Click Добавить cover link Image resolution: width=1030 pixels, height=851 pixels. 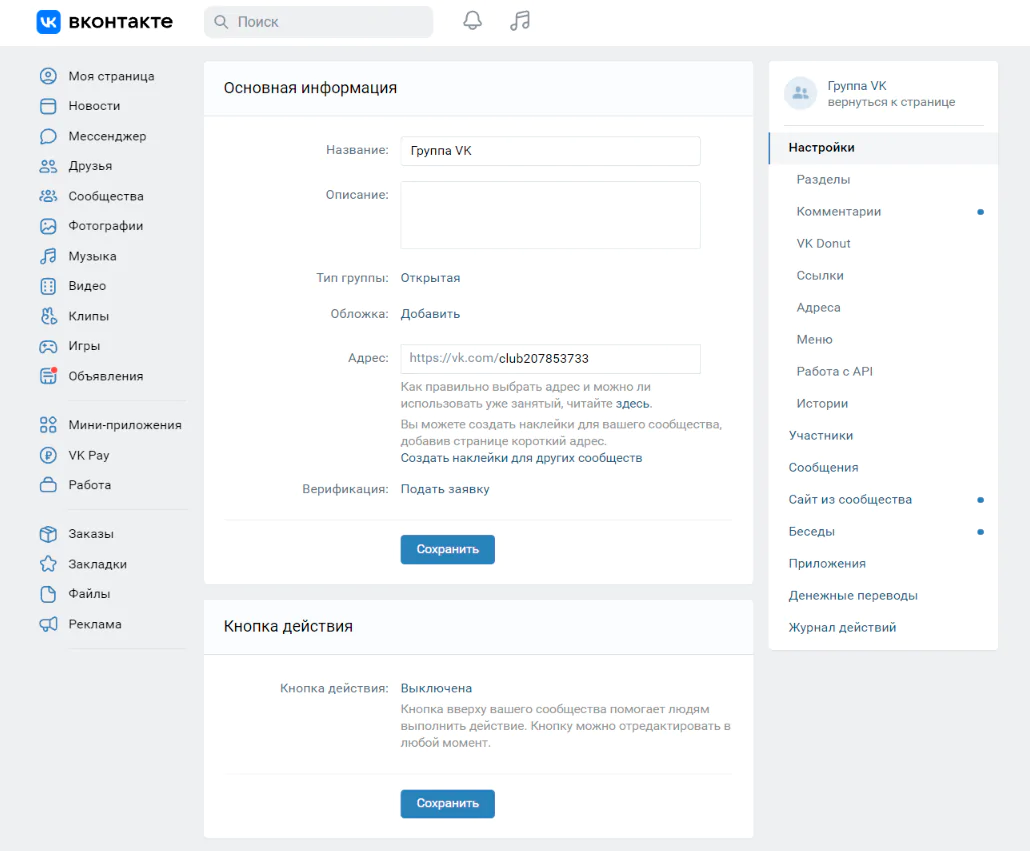430,314
